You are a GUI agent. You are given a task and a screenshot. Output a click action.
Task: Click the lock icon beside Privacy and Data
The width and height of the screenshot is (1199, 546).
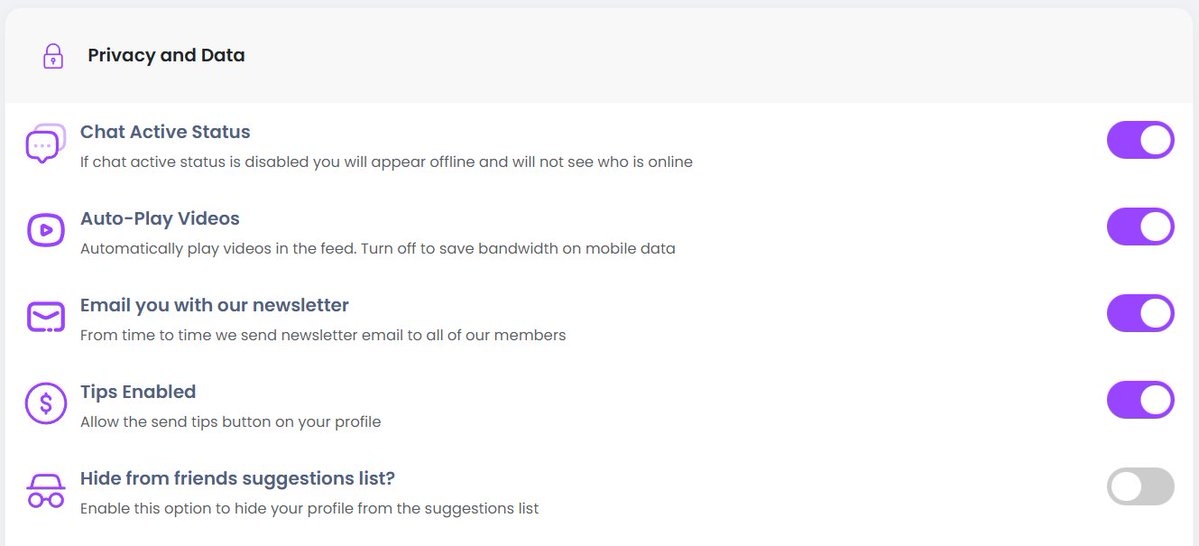53,56
